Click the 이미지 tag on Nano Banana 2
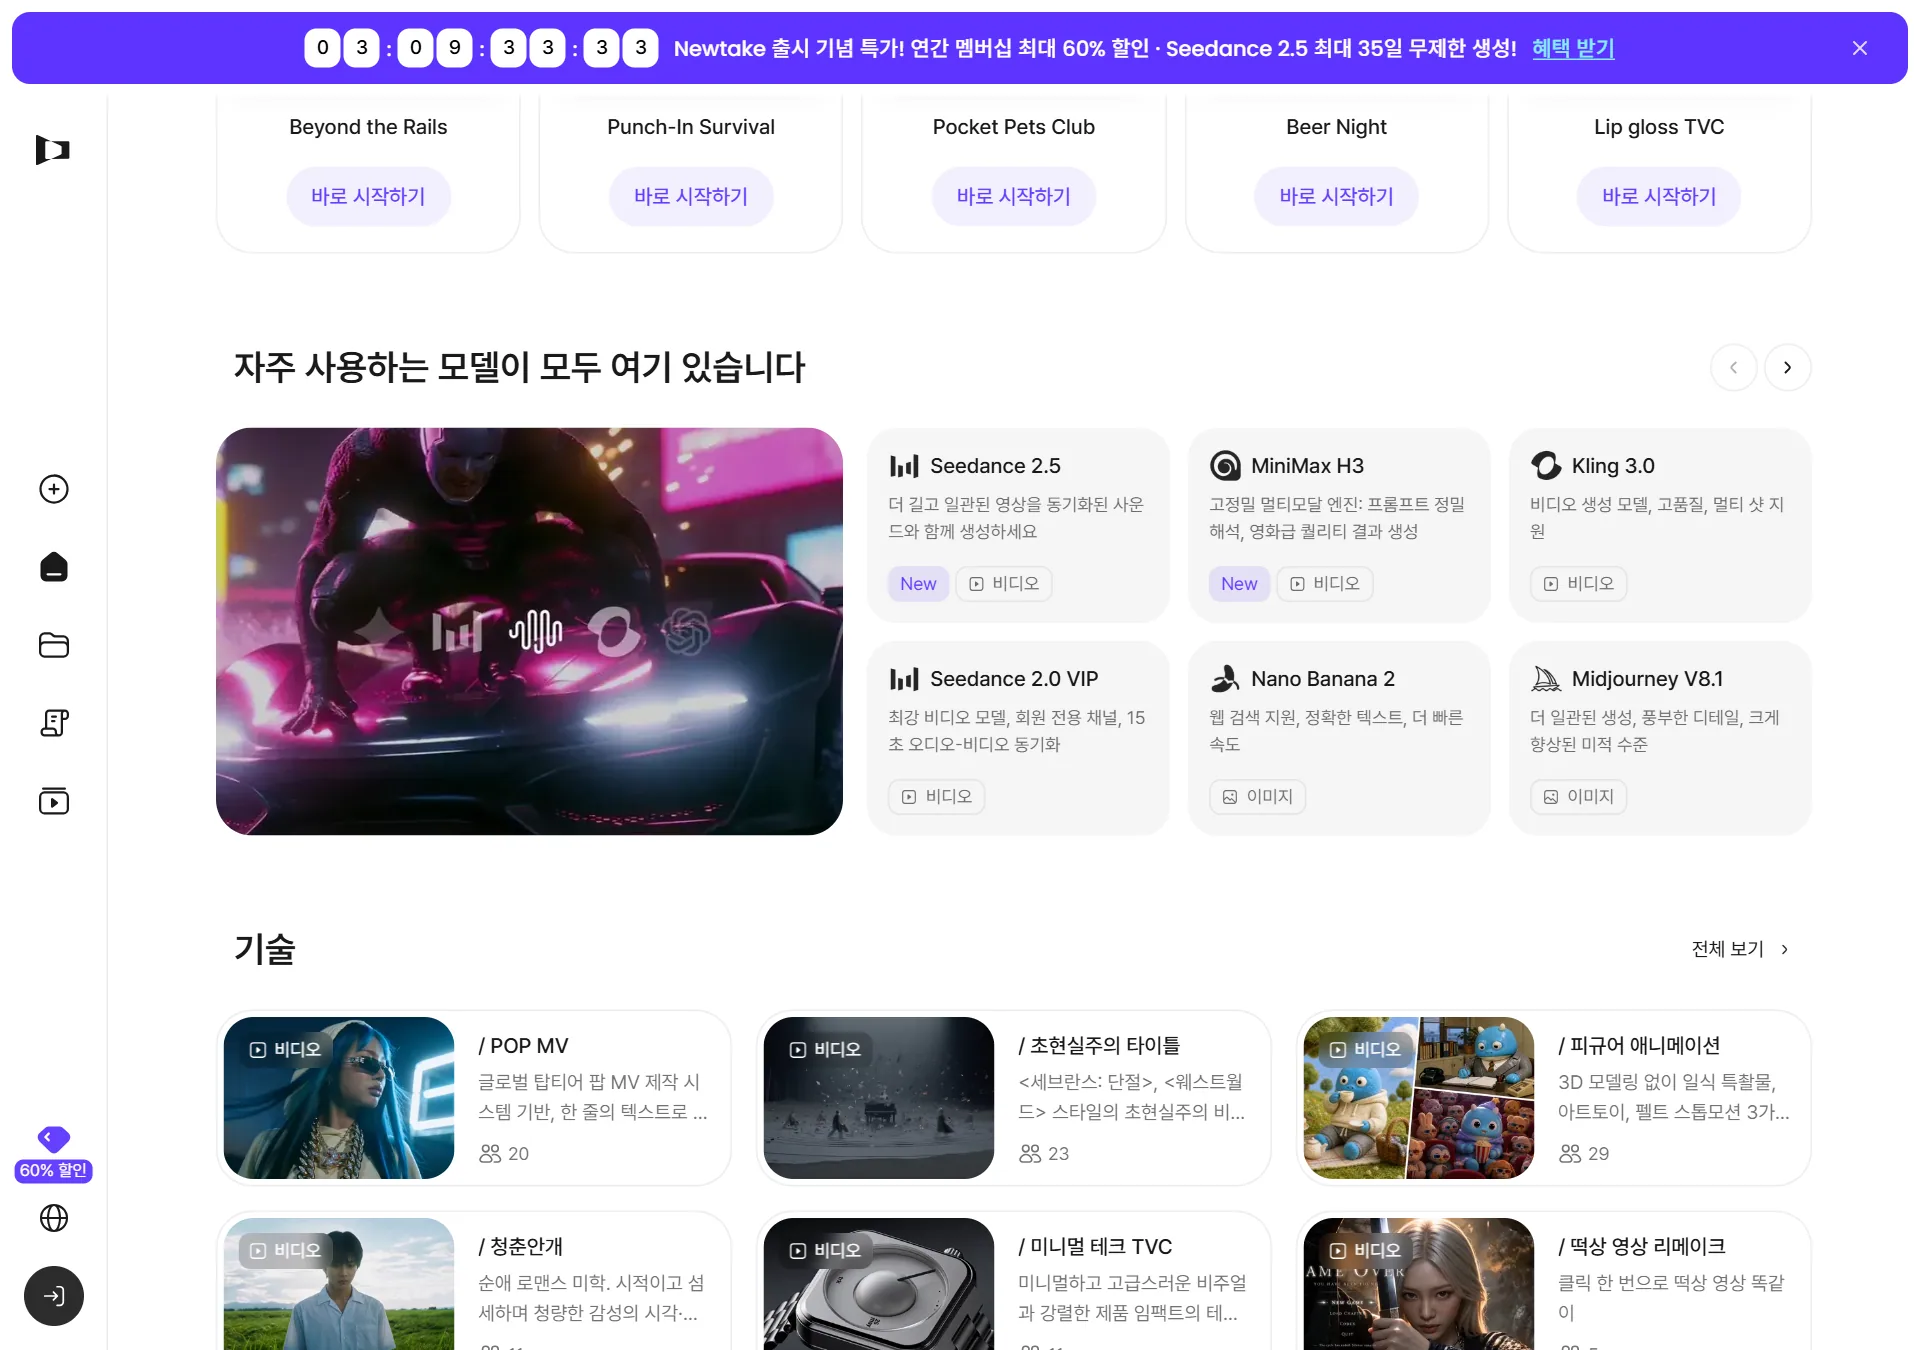The height and width of the screenshot is (1350, 1920). click(x=1258, y=797)
